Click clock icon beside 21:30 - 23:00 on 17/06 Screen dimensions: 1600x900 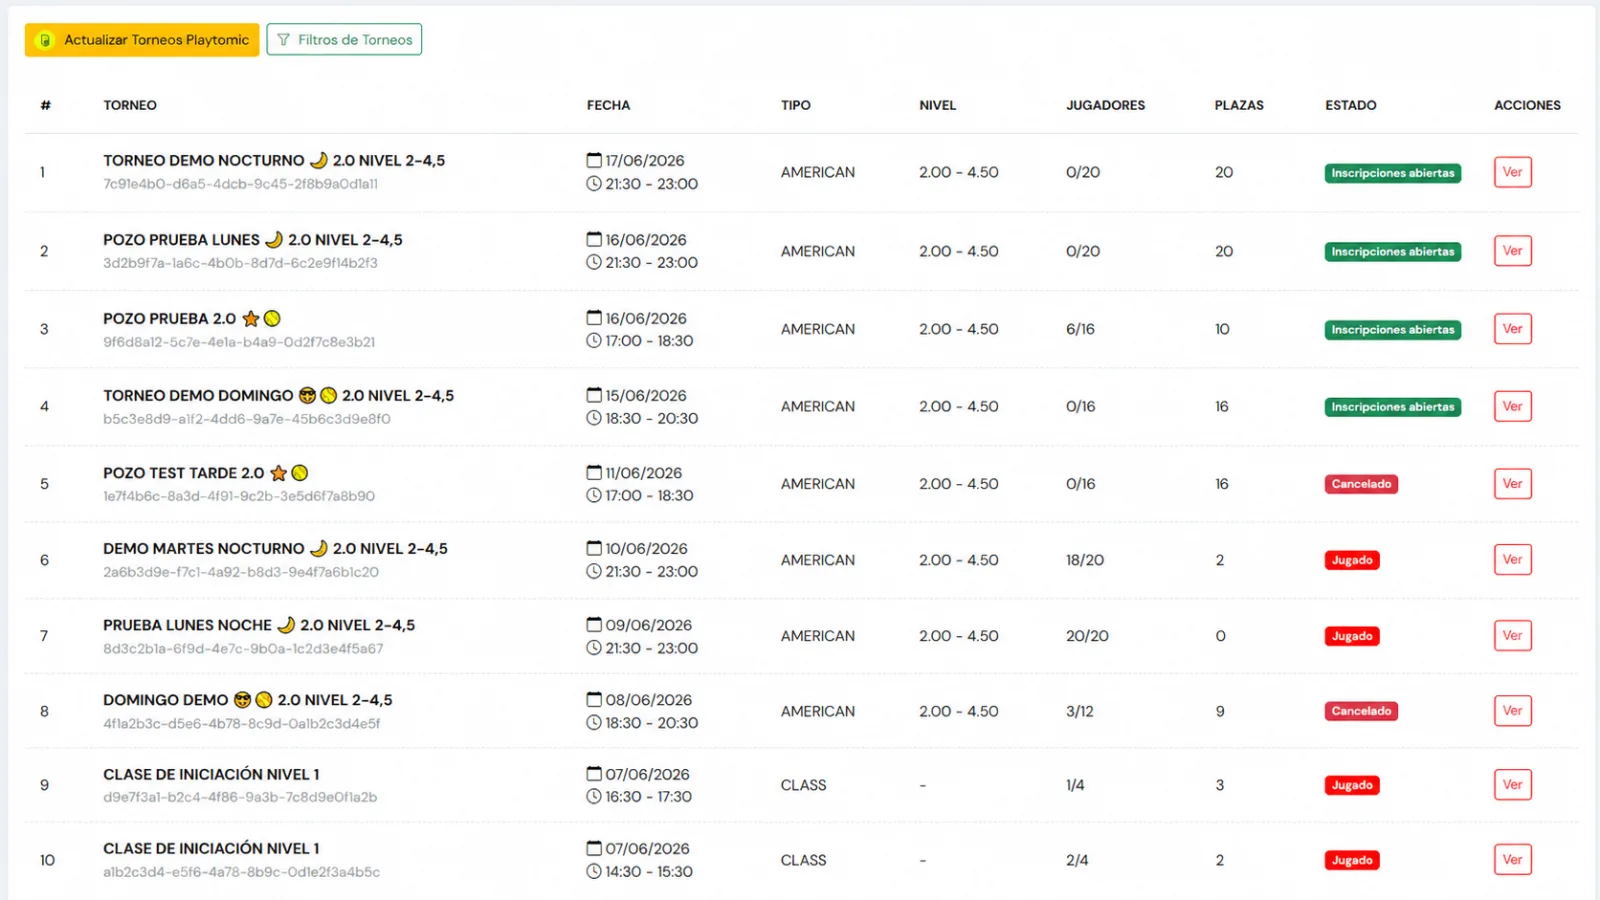(594, 184)
